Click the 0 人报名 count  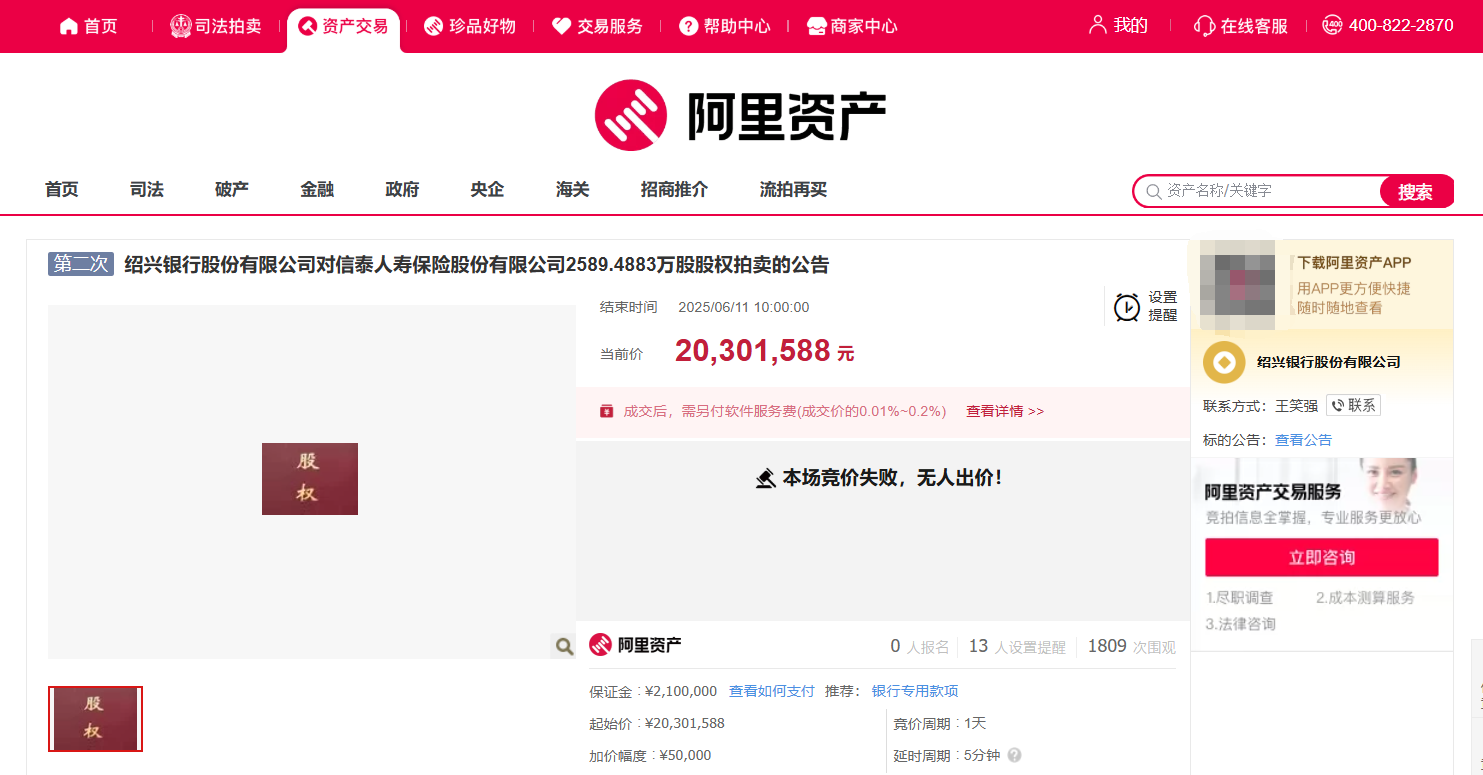coord(920,647)
